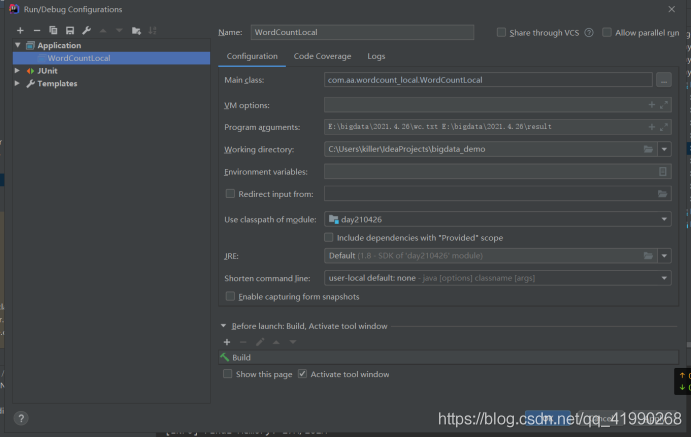Open Working directory dropdown arrow
The width and height of the screenshot is (692, 438).
pyautogui.click(x=664, y=149)
